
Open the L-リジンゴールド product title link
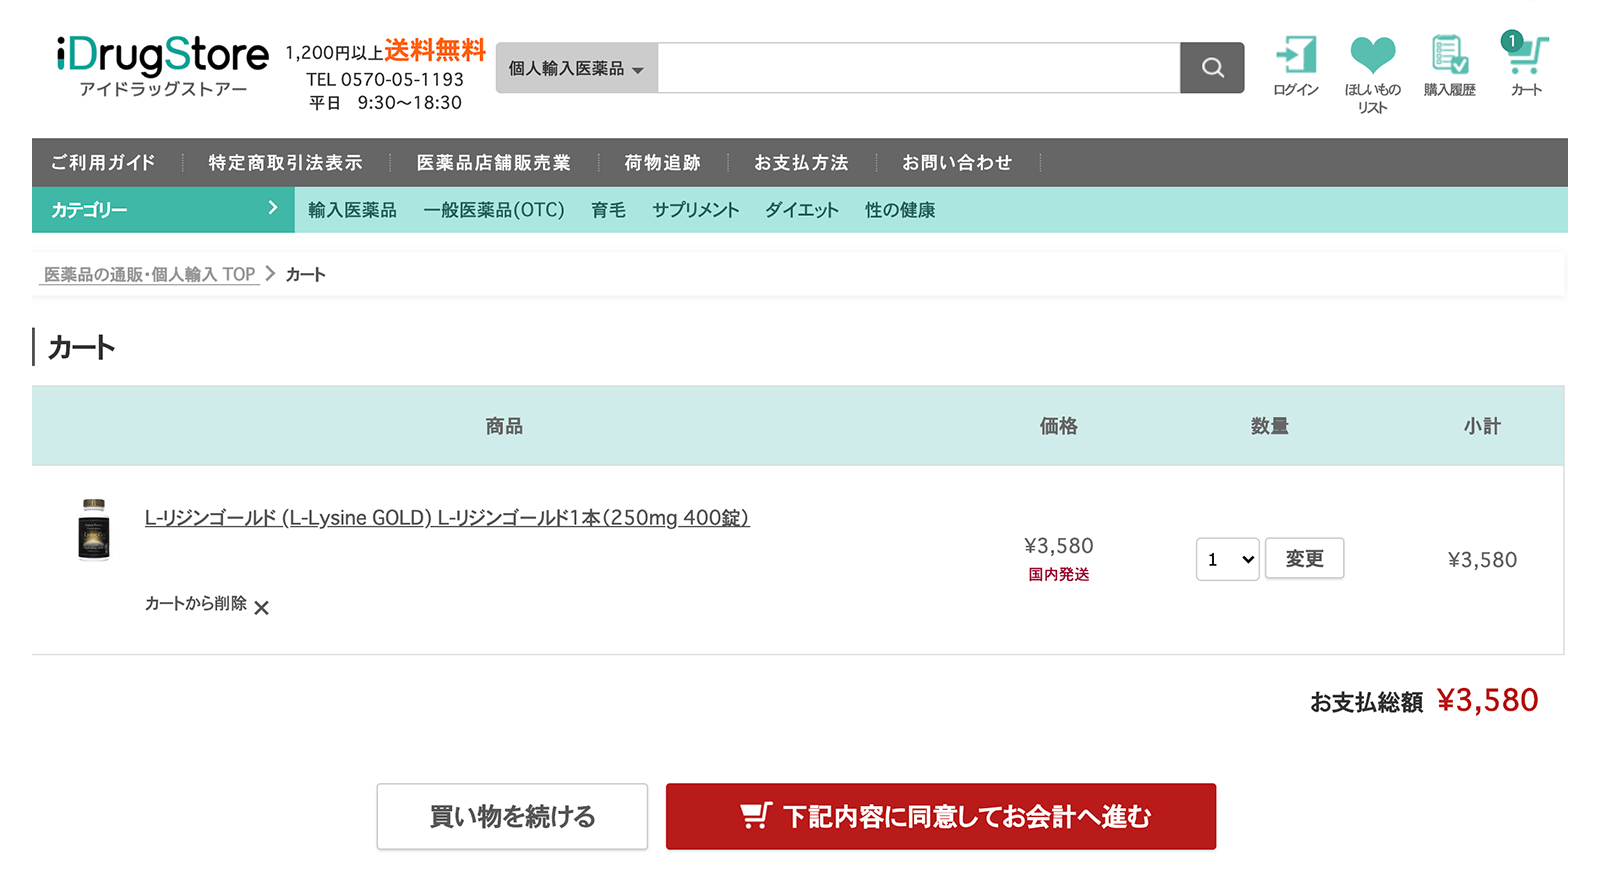point(447,518)
